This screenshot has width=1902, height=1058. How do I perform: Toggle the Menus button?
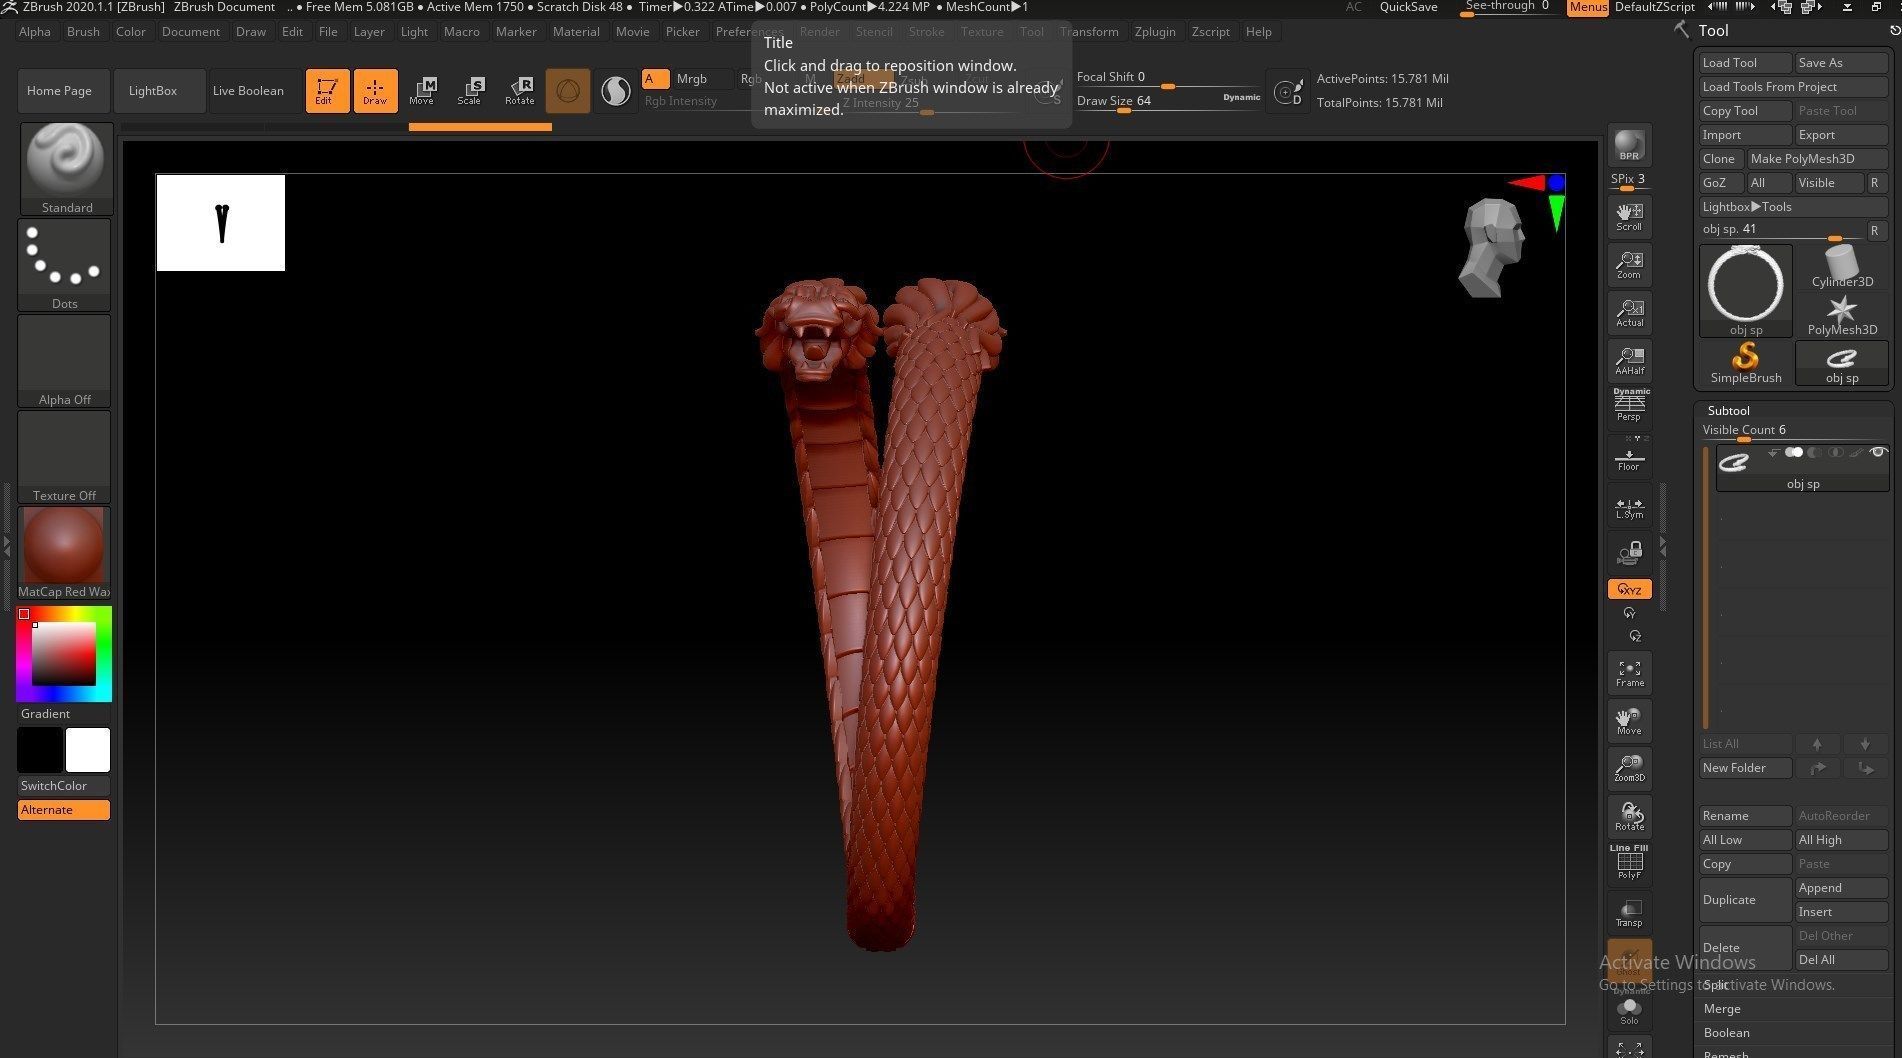click(x=1588, y=7)
